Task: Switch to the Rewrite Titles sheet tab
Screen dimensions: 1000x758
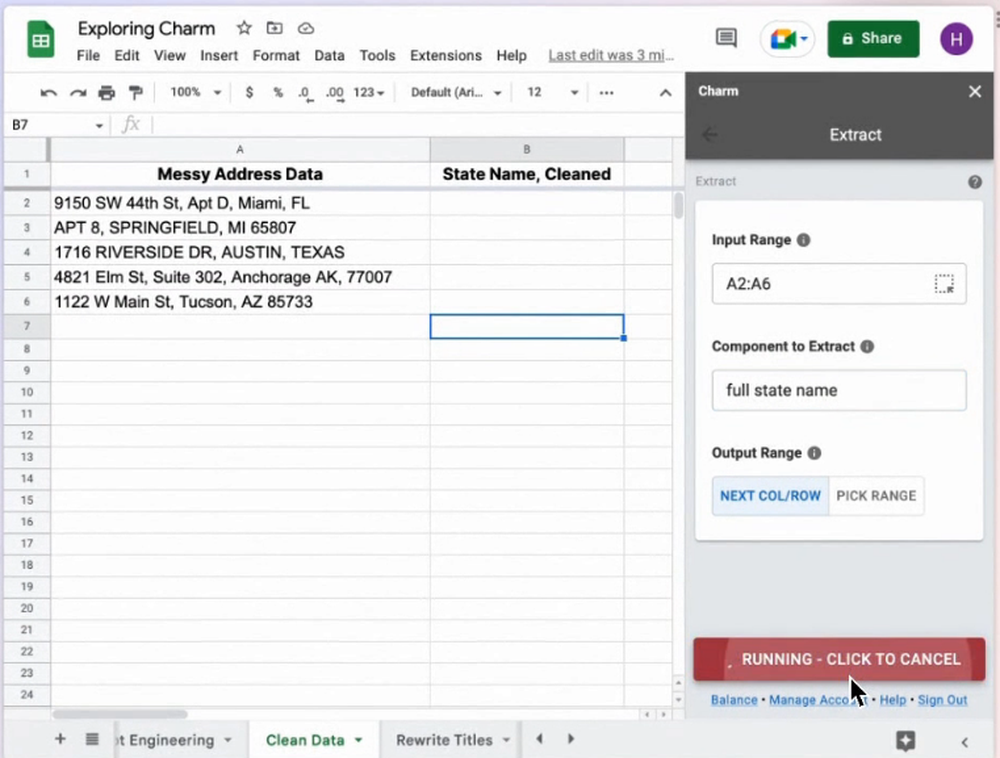Action: [x=444, y=740]
